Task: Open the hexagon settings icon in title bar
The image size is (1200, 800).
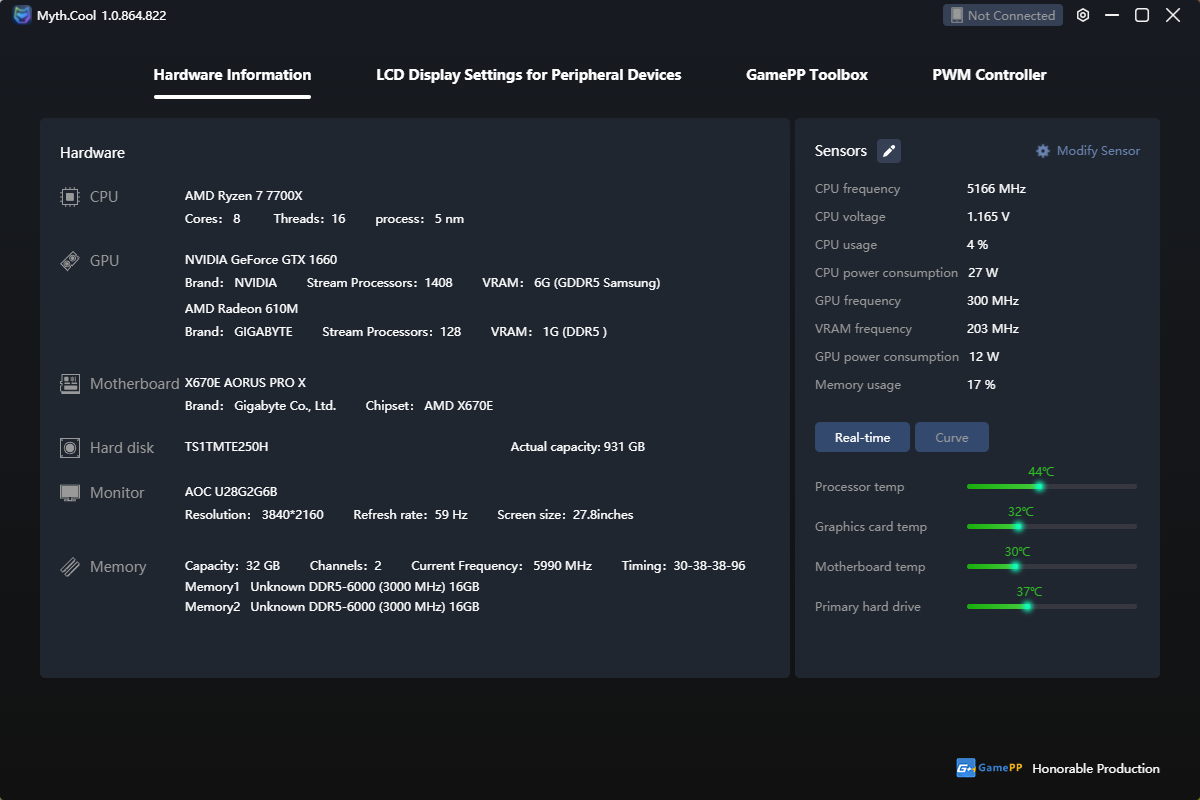Action: (x=1083, y=15)
